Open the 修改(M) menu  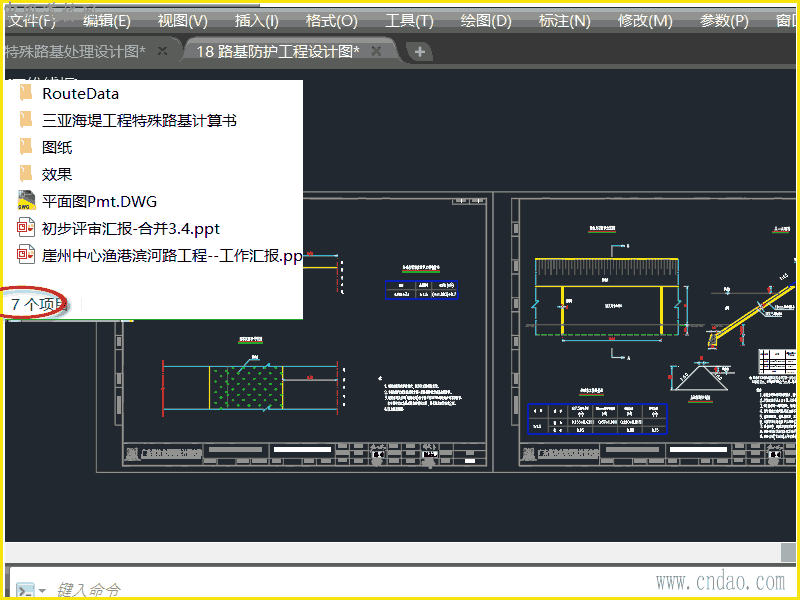645,21
